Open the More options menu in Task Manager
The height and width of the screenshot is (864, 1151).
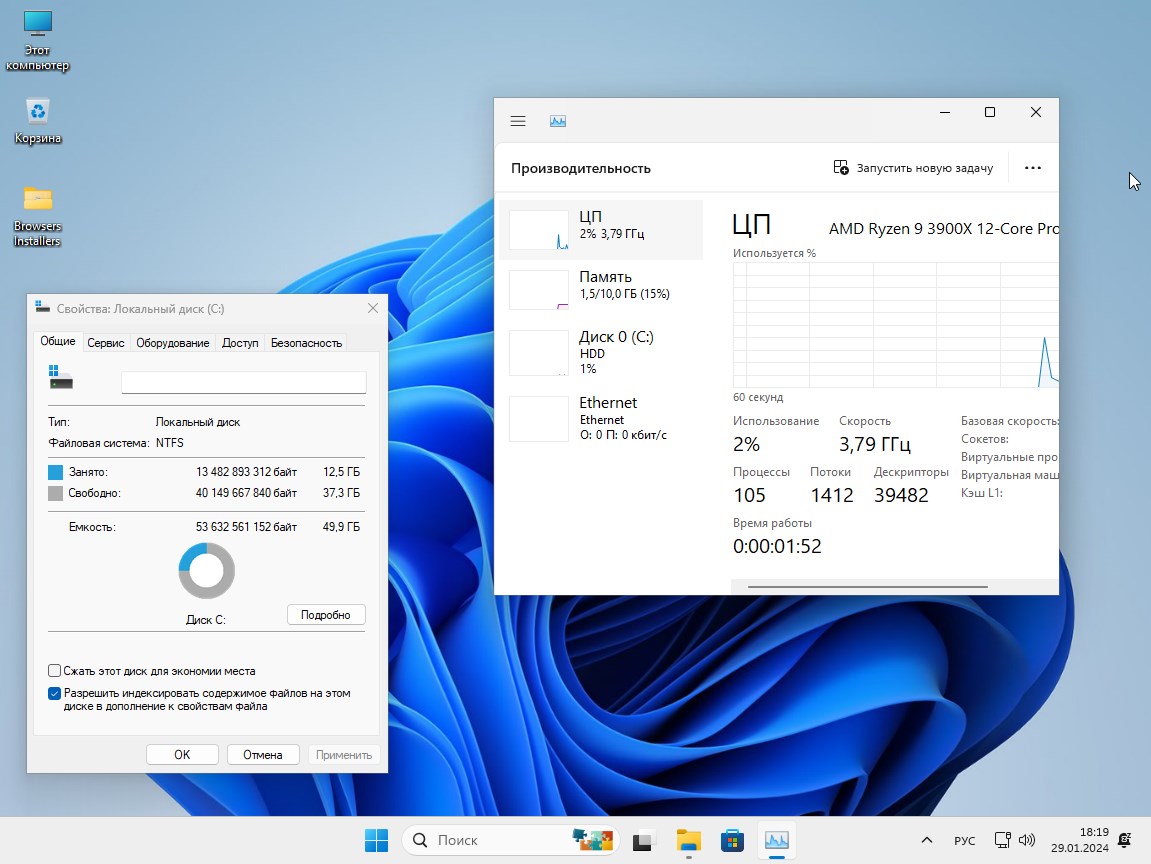click(x=1033, y=167)
